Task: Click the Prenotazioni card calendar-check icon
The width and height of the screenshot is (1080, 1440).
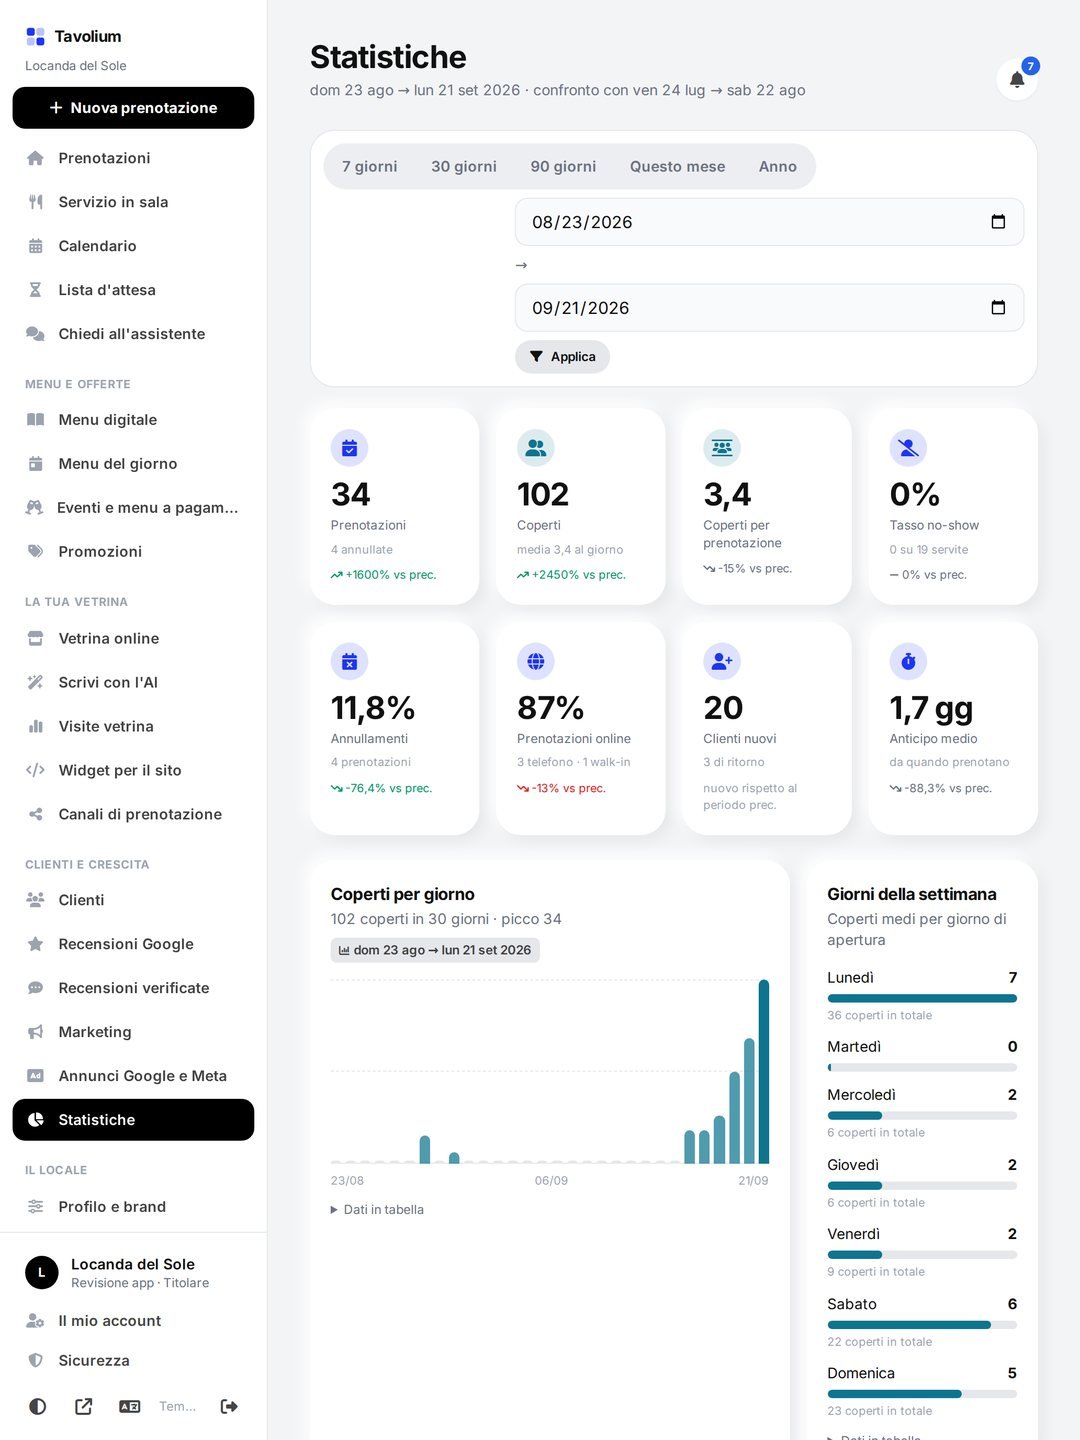Action: tap(349, 448)
